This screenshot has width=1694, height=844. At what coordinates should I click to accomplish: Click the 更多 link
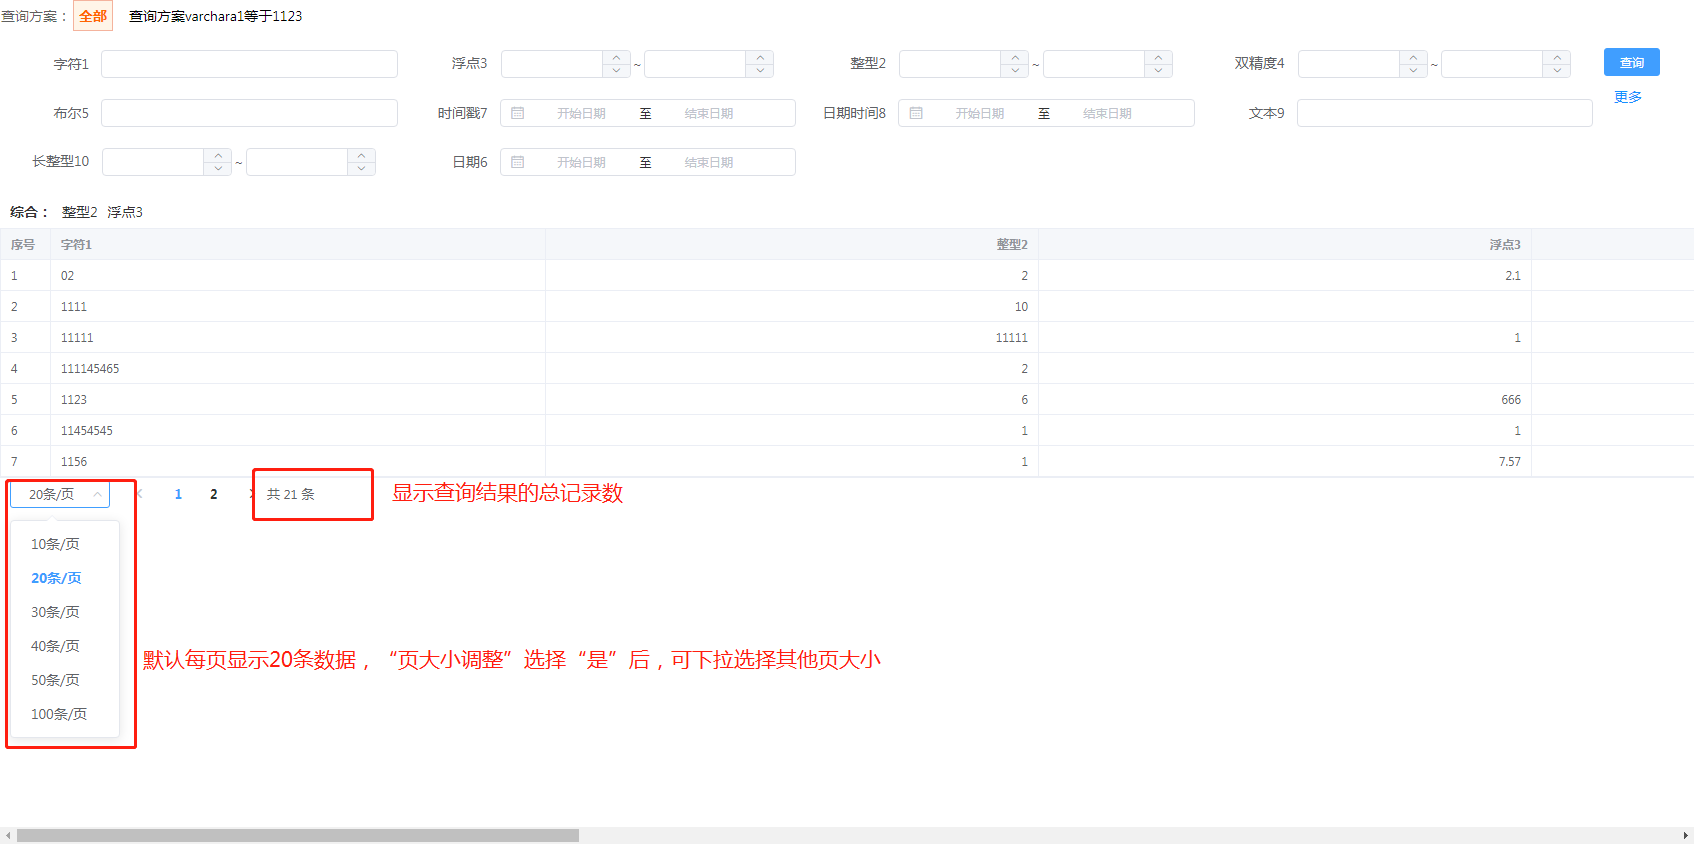(1627, 97)
